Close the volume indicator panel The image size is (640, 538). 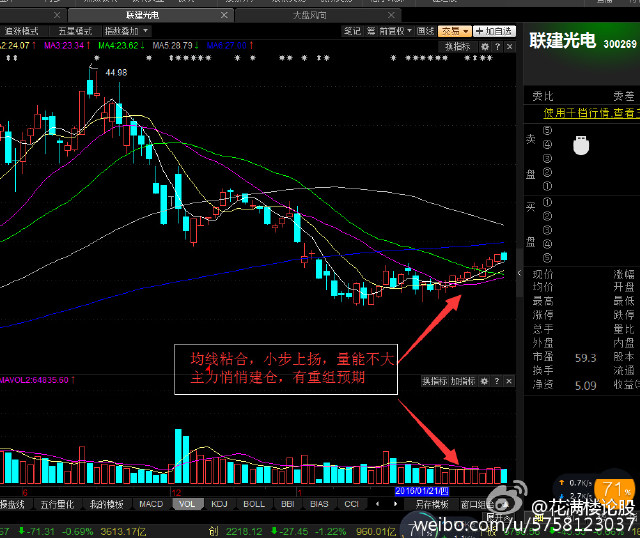pos(508,382)
